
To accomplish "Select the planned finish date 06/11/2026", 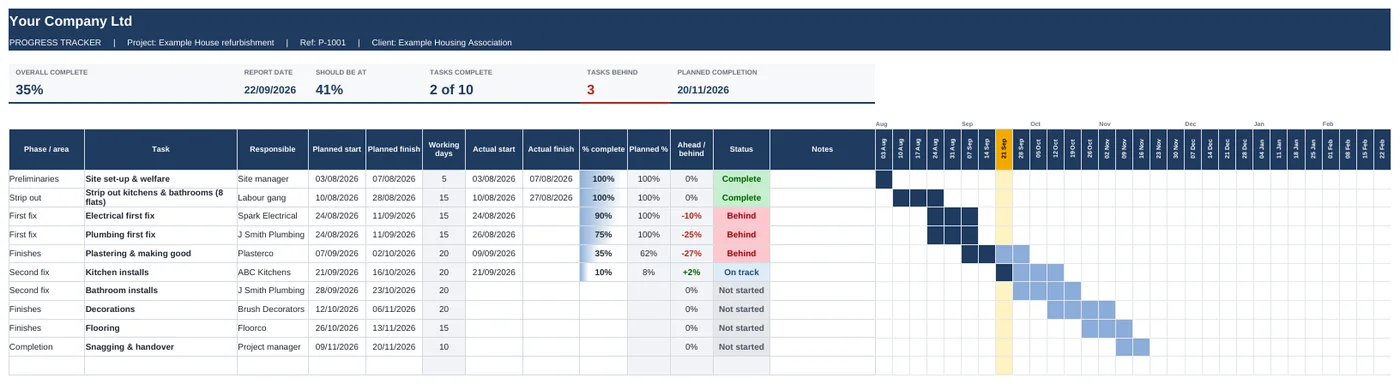I will pyautogui.click(x=394, y=310).
